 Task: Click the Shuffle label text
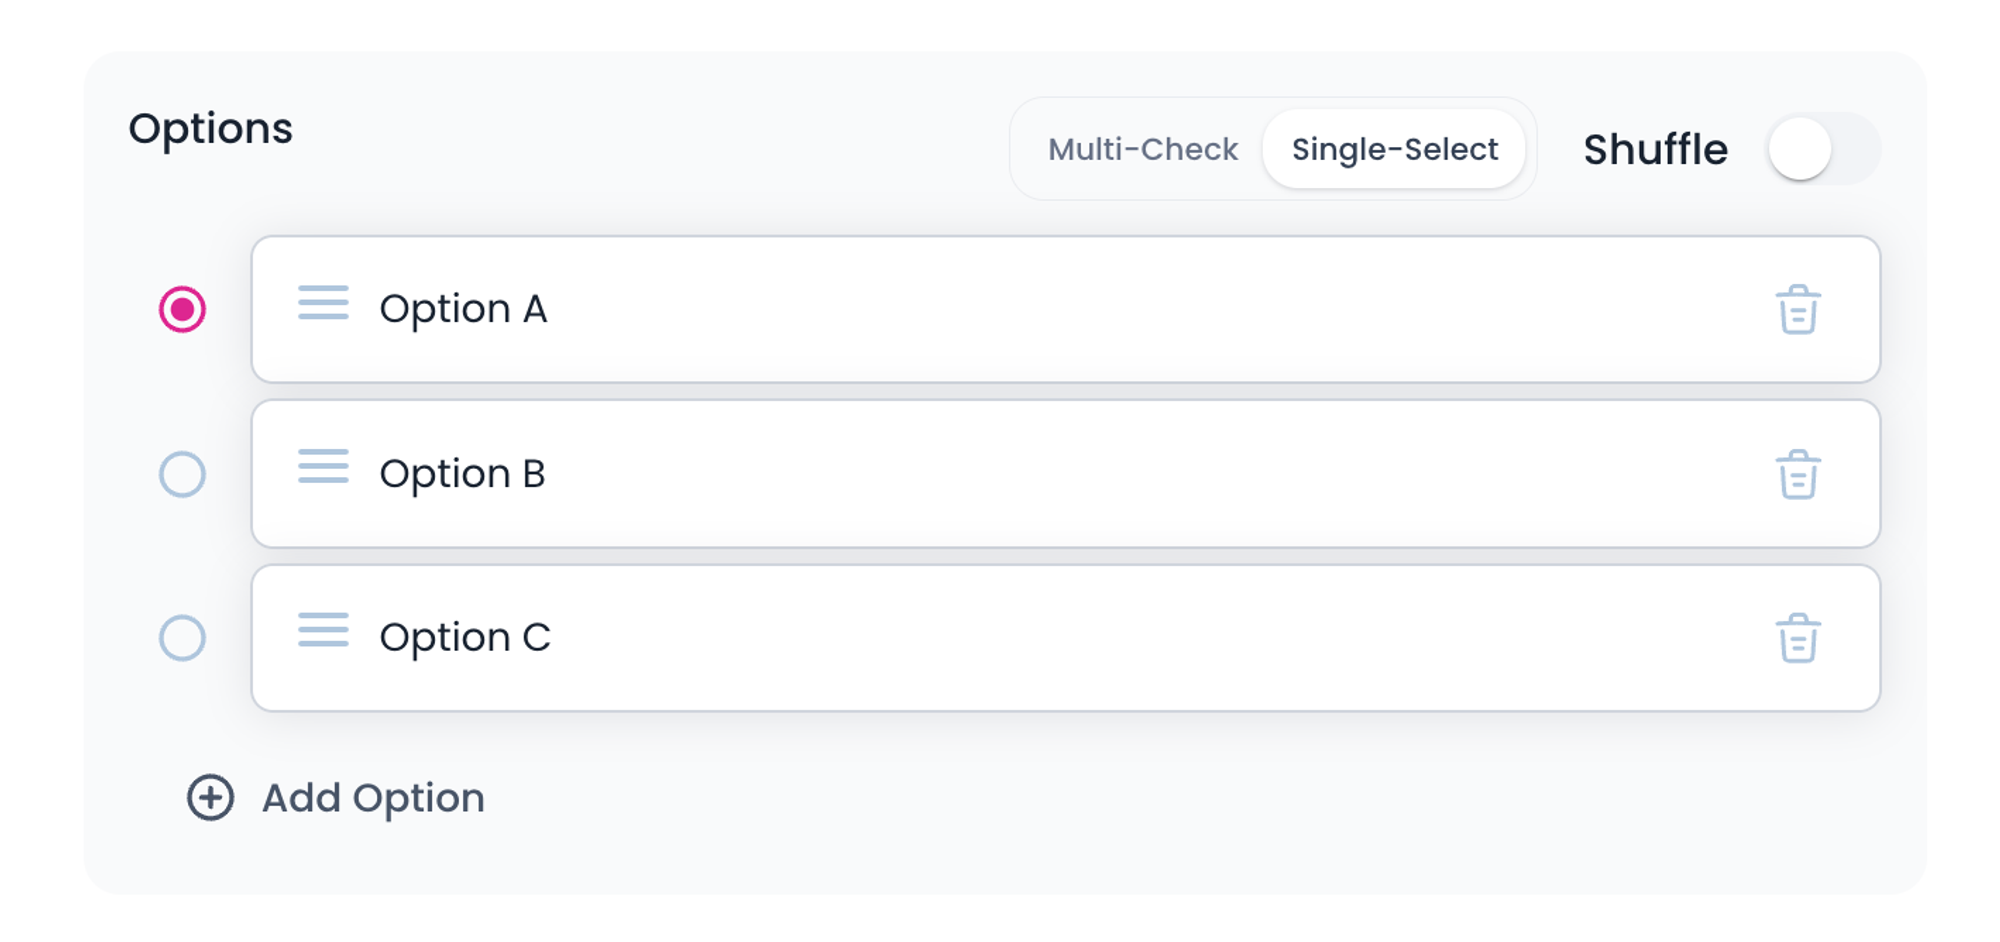pos(1655,149)
